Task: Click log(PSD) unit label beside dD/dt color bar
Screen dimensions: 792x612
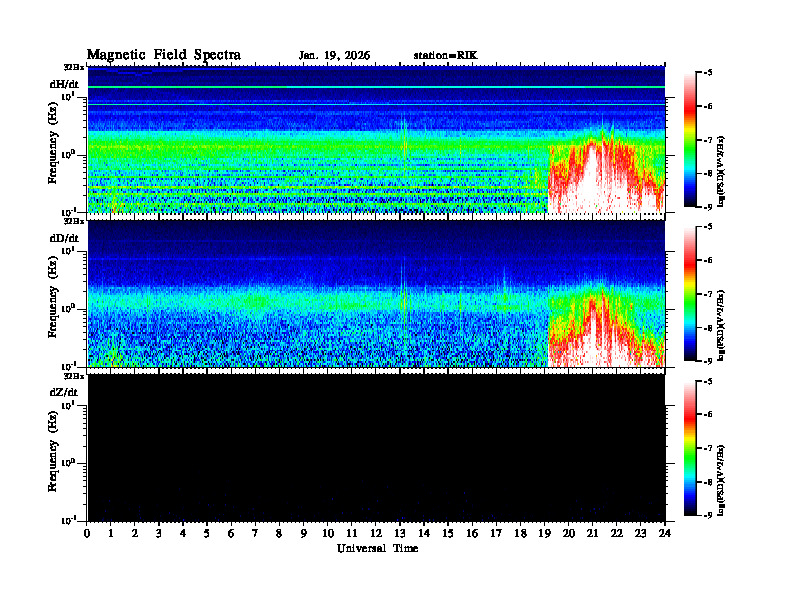Action: [x=721, y=325]
